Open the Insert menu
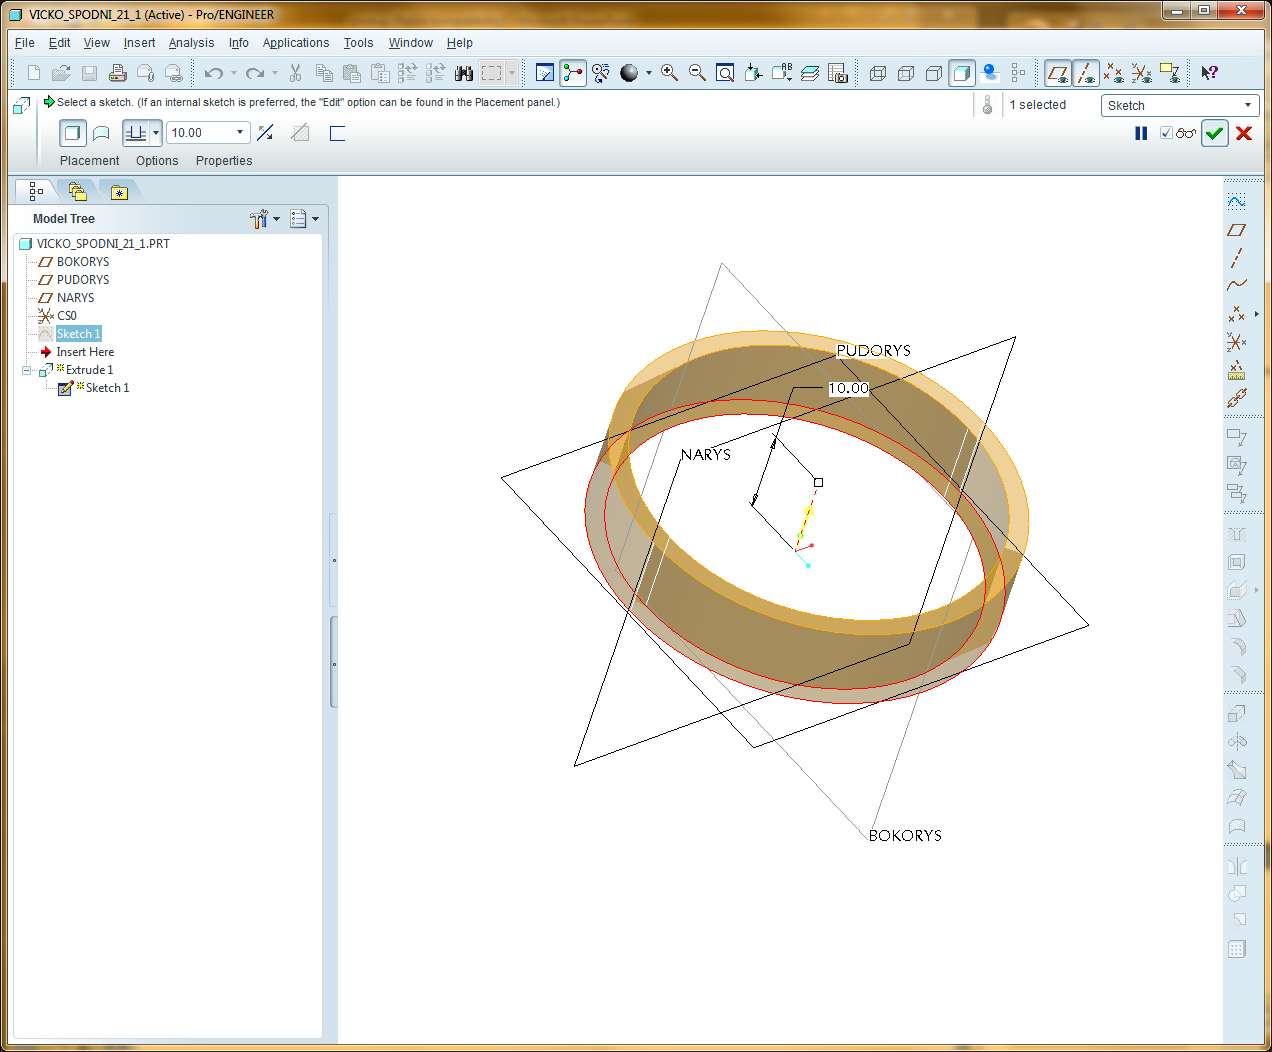The image size is (1272, 1052). (x=139, y=43)
